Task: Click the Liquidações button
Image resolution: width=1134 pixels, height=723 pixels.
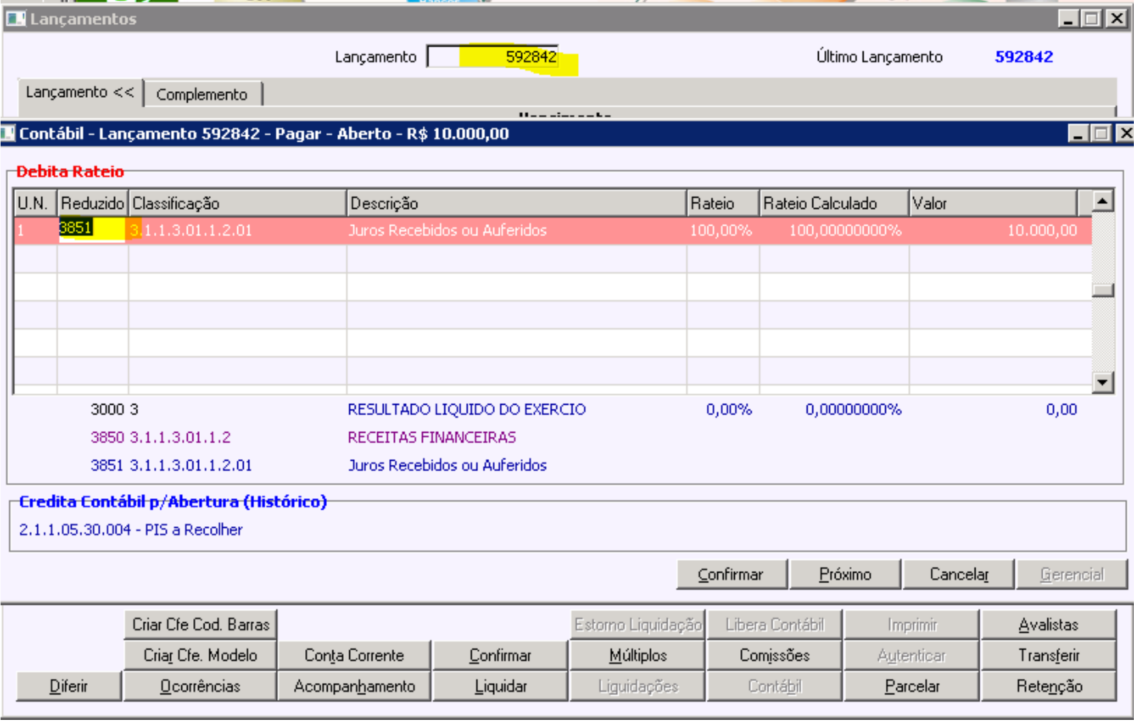Action: pyautogui.click(x=637, y=687)
